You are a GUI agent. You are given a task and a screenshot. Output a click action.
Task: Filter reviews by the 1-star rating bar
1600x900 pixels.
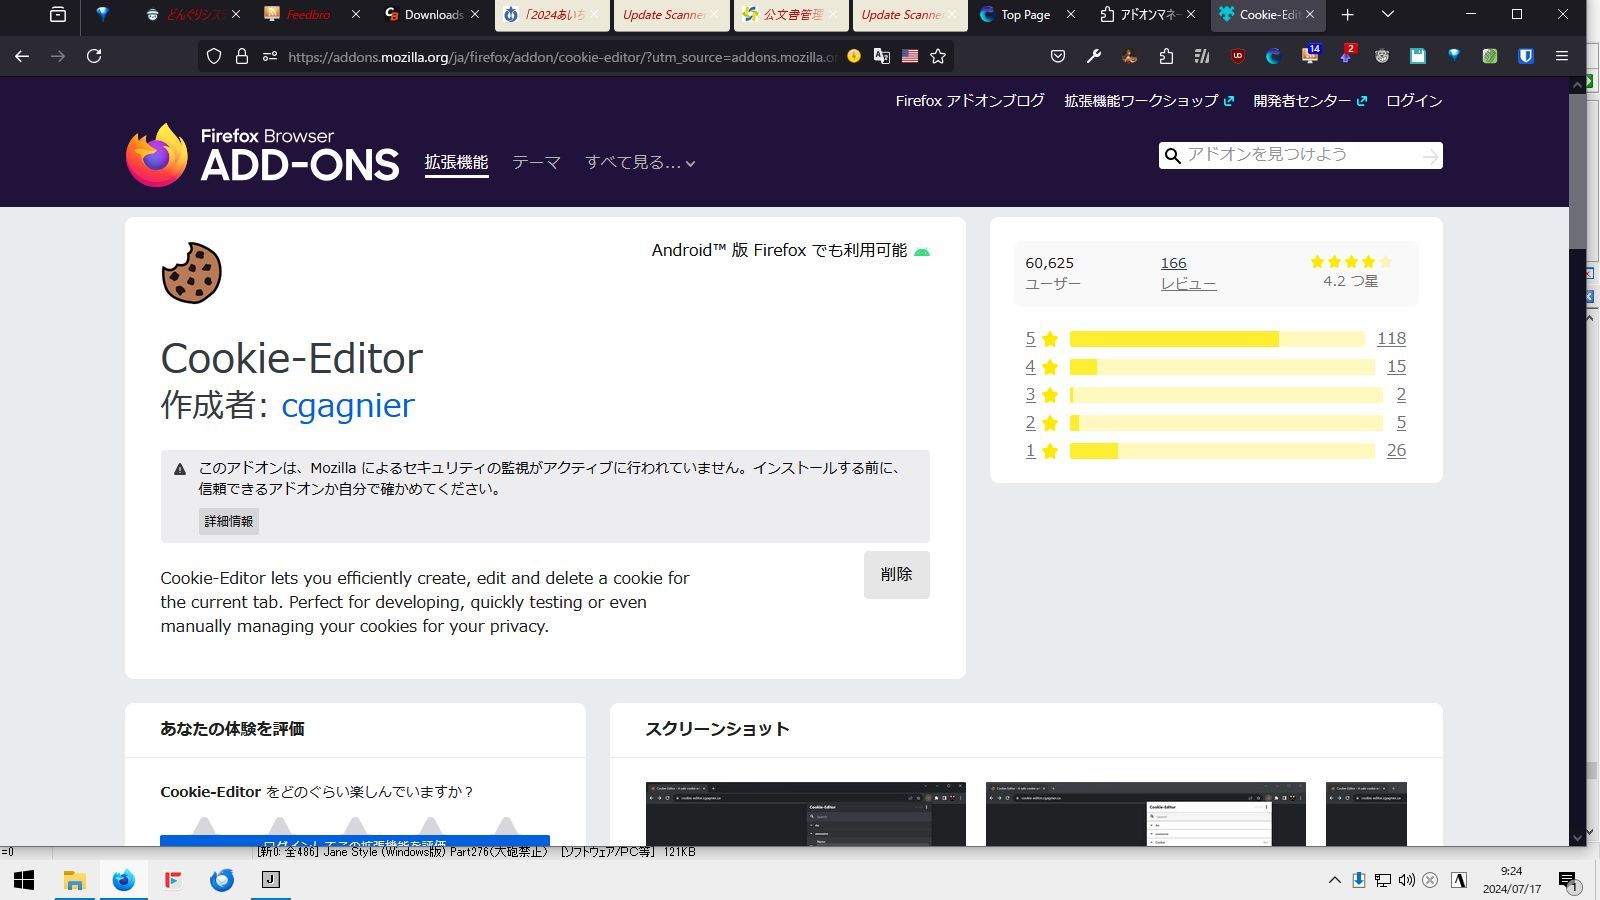(1222, 451)
